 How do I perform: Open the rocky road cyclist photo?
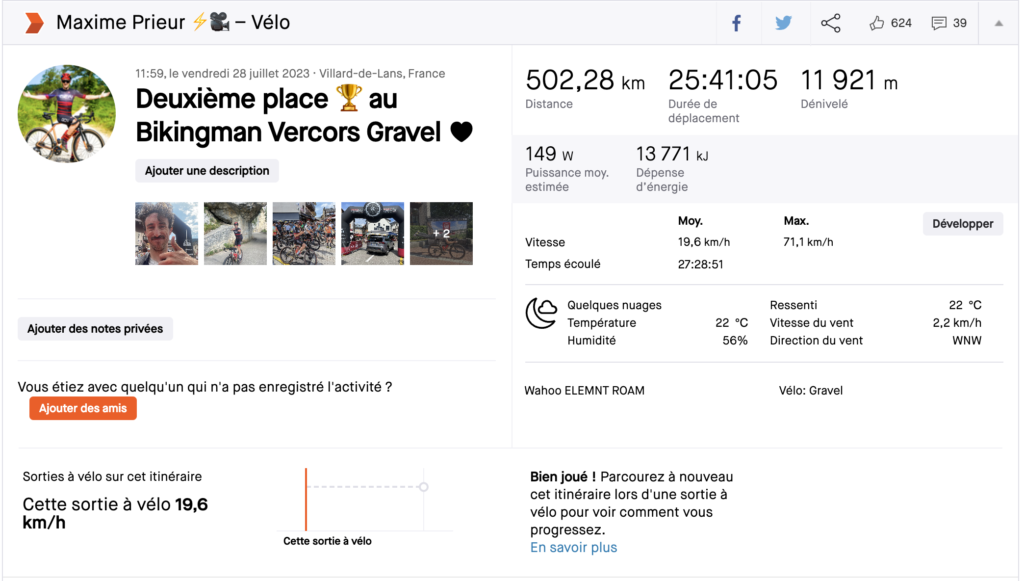235,234
